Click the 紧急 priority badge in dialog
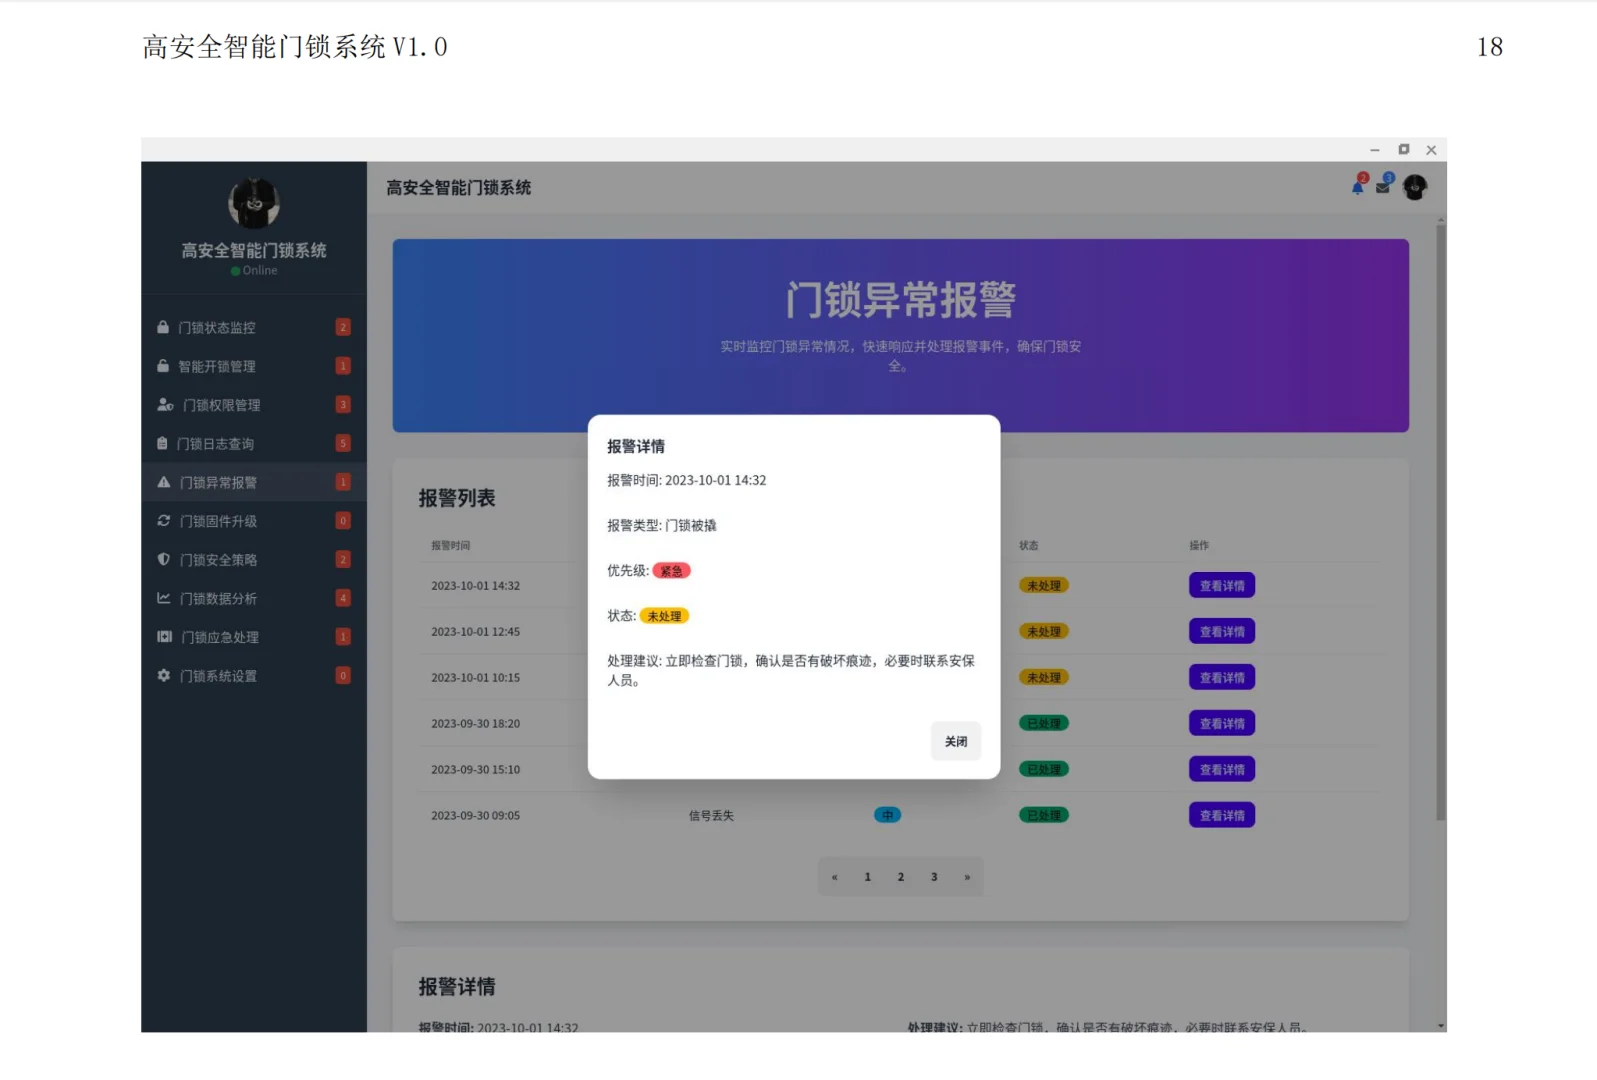 (672, 571)
